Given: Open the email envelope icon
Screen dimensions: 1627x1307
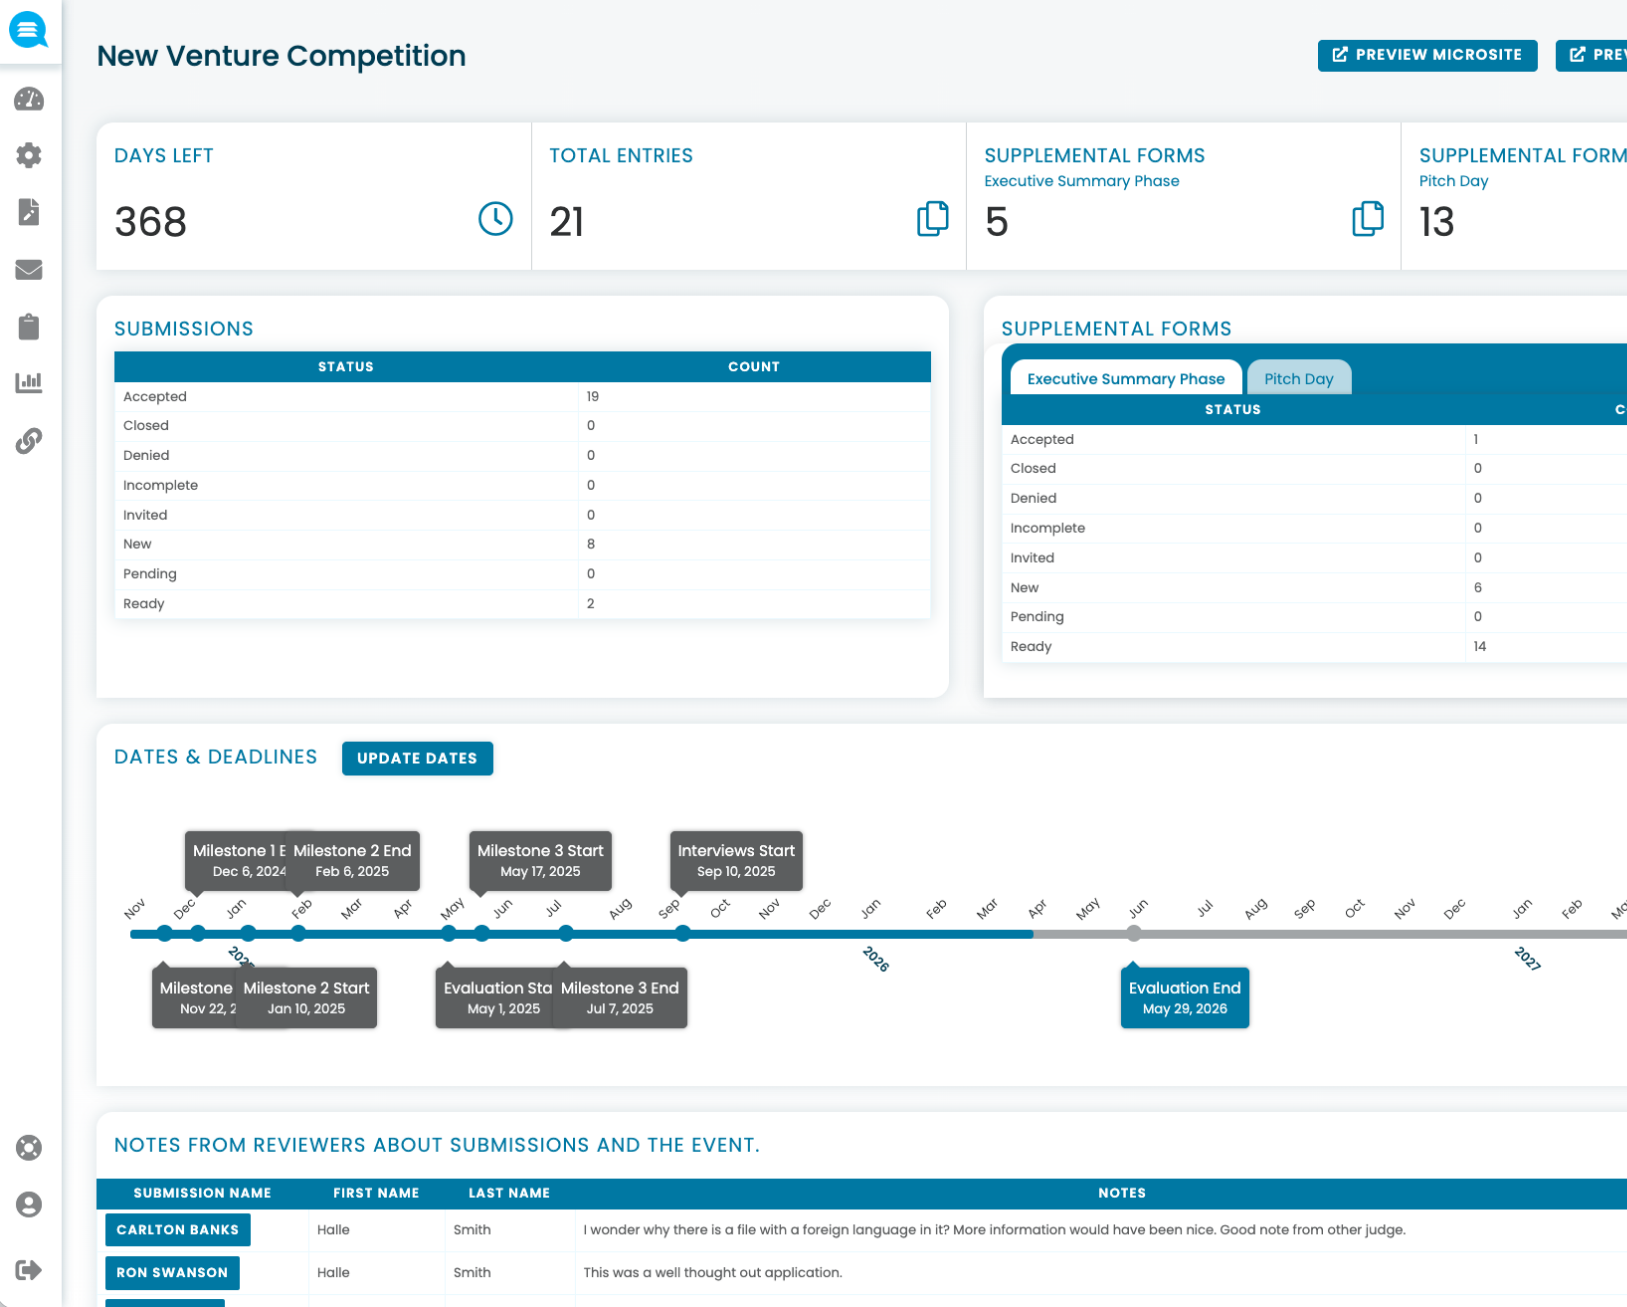Looking at the screenshot, I should 29,269.
